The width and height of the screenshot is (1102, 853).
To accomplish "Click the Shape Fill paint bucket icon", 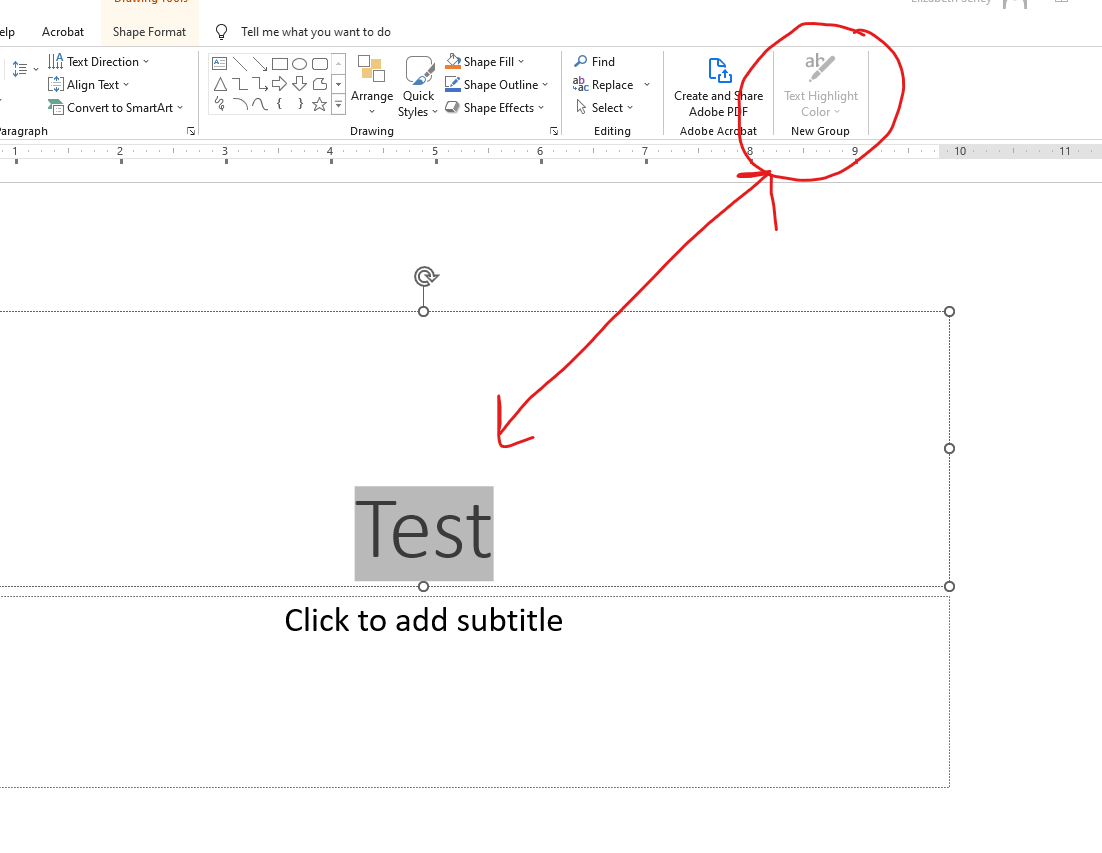I will pos(453,61).
